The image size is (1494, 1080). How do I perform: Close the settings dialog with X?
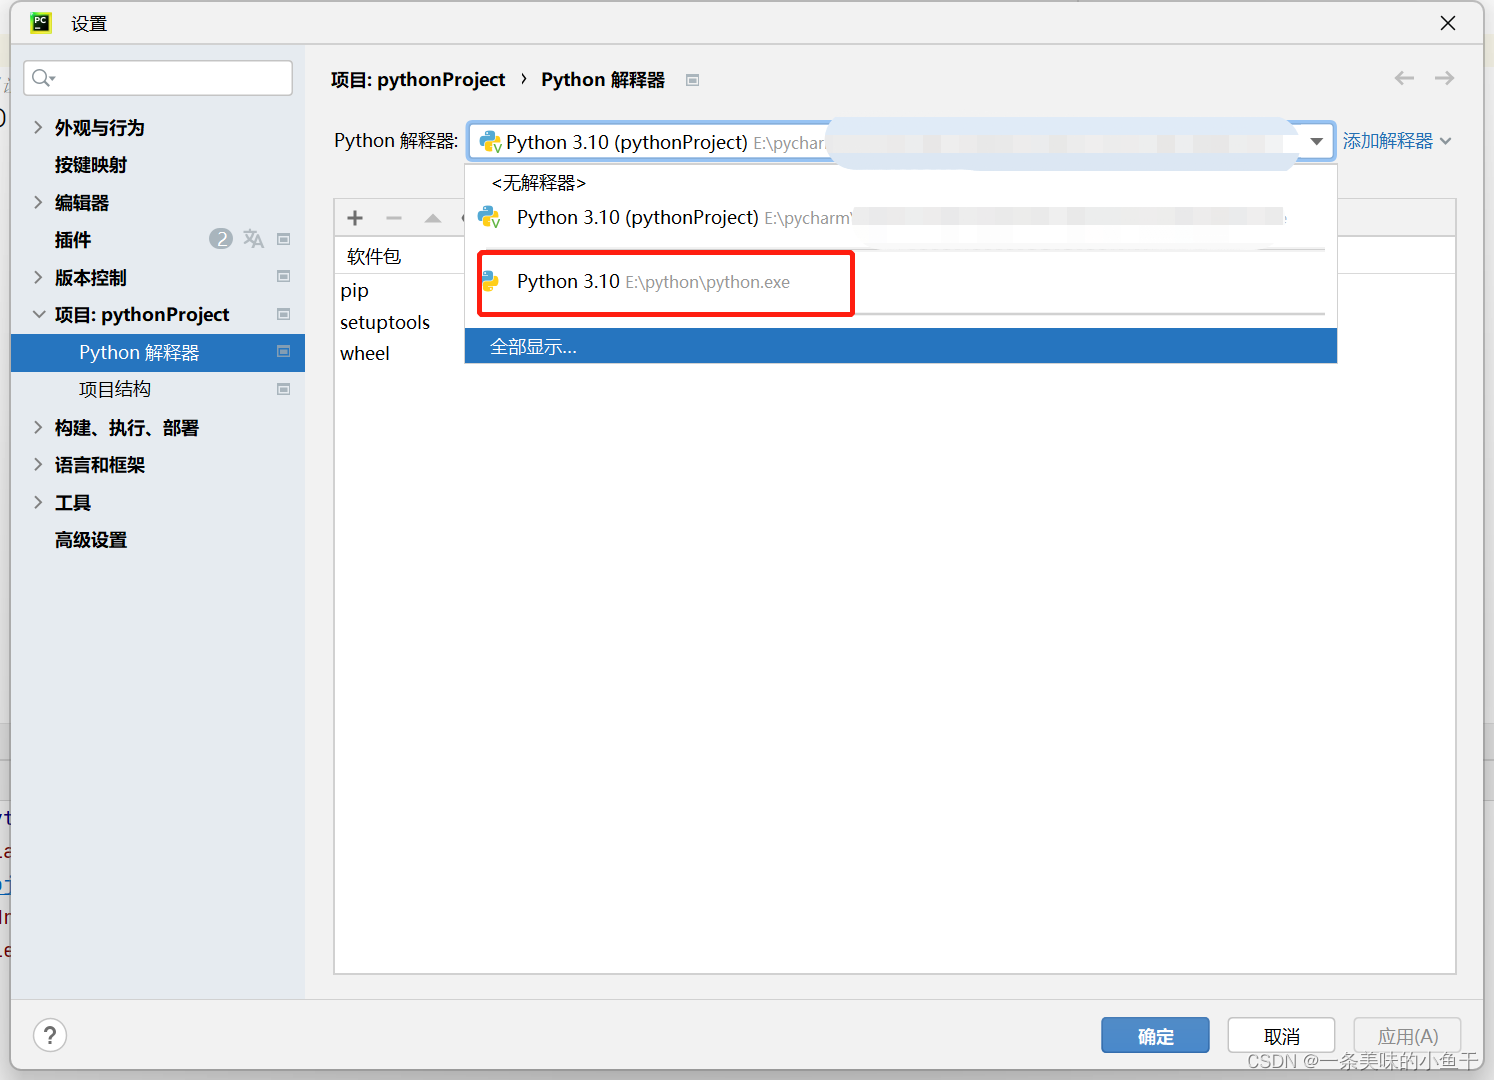(x=1447, y=23)
